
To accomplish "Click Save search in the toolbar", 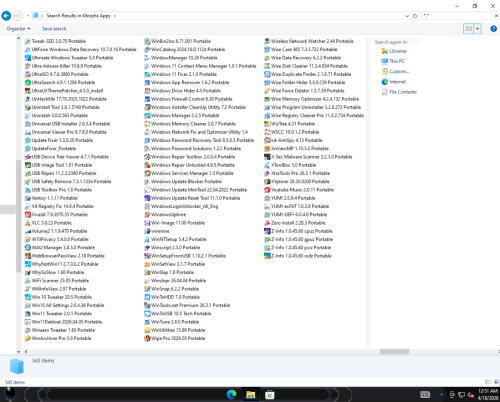I will coord(54,29).
